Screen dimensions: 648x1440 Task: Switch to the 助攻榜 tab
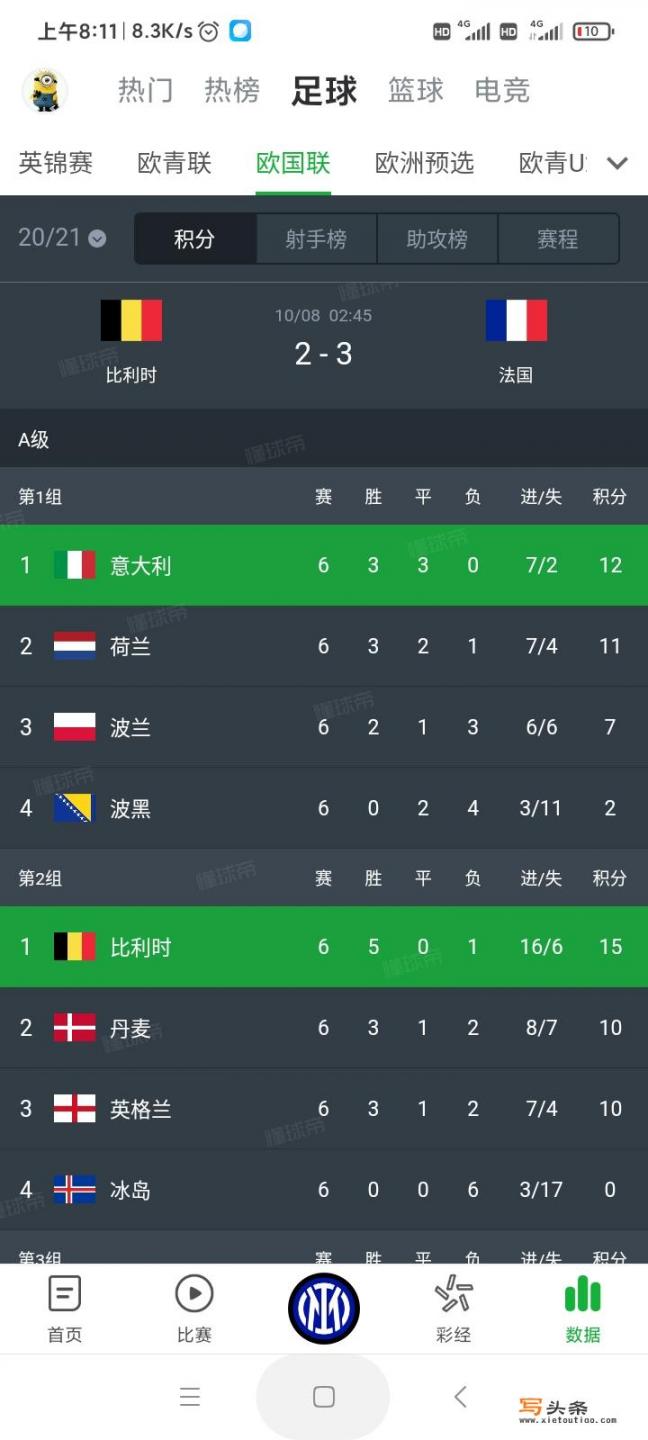point(437,239)
